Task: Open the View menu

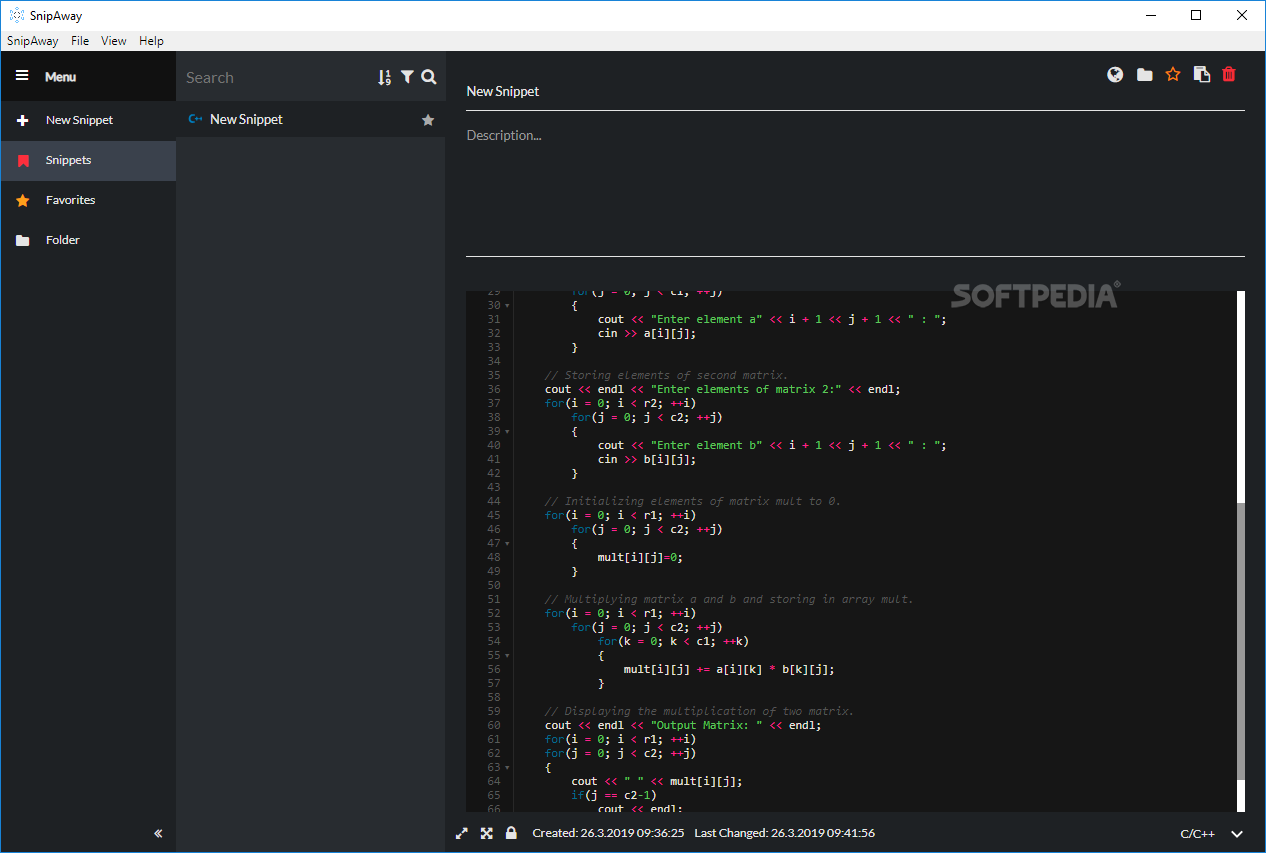Action: click(x=114, y=41)
